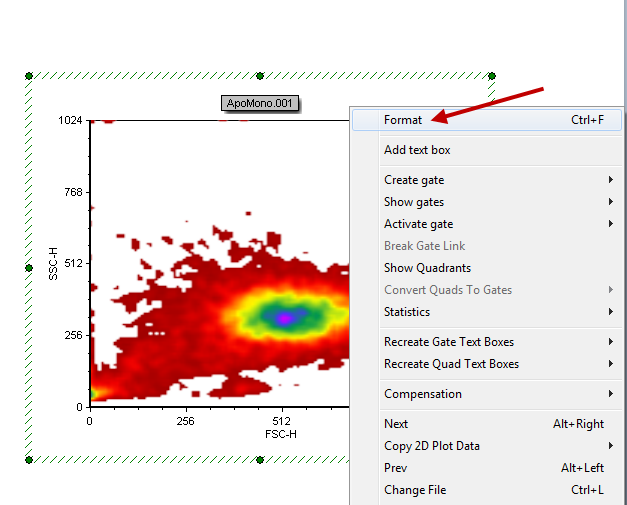
Task: Click the left-middle green resize handle
Action: (29, 268)
